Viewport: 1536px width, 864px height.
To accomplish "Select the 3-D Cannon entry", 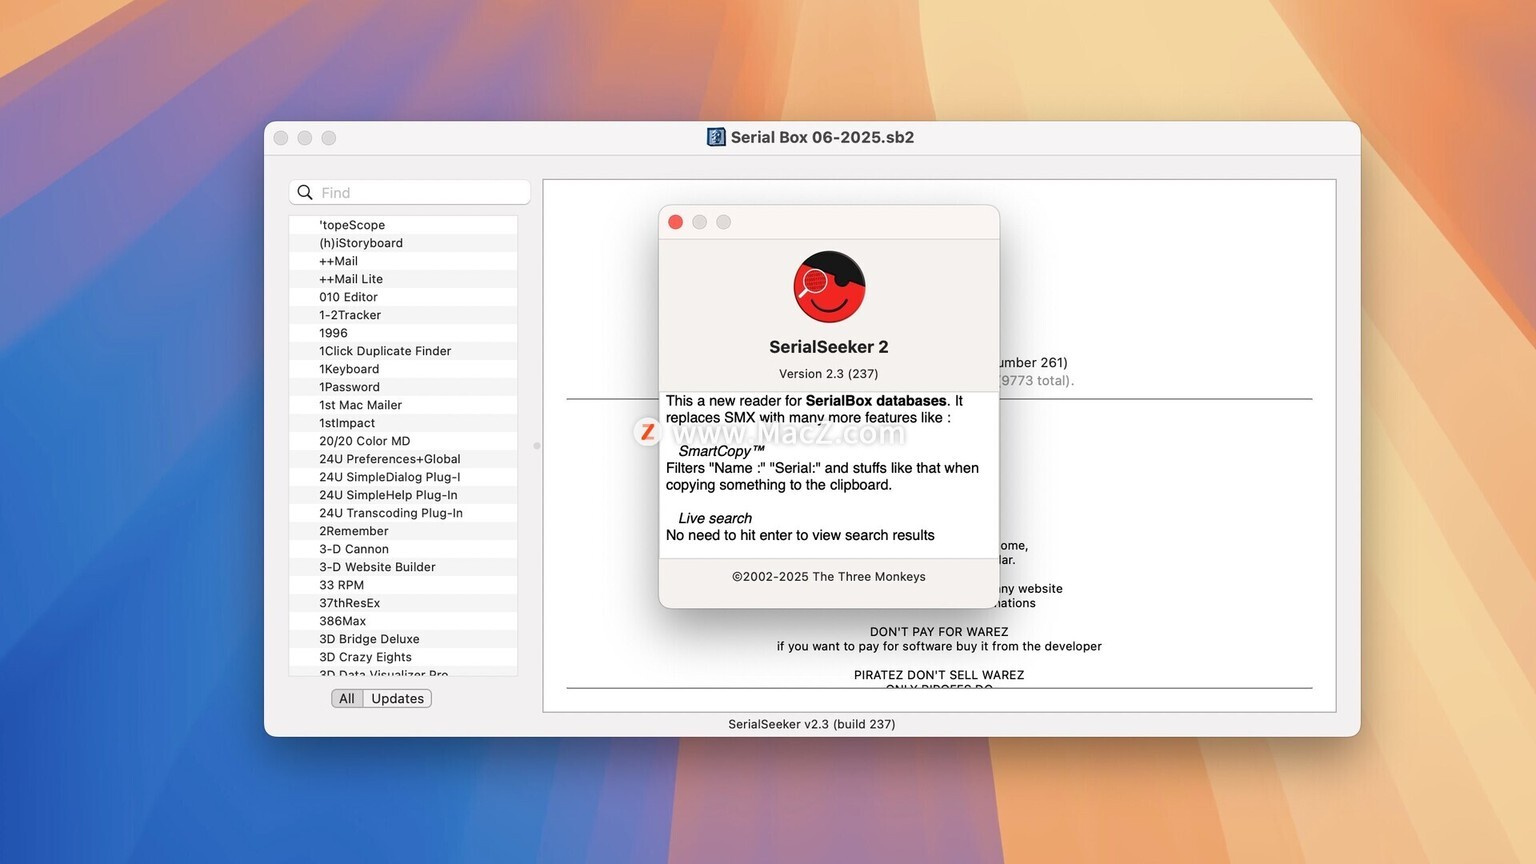I will [x=403, y=549].
